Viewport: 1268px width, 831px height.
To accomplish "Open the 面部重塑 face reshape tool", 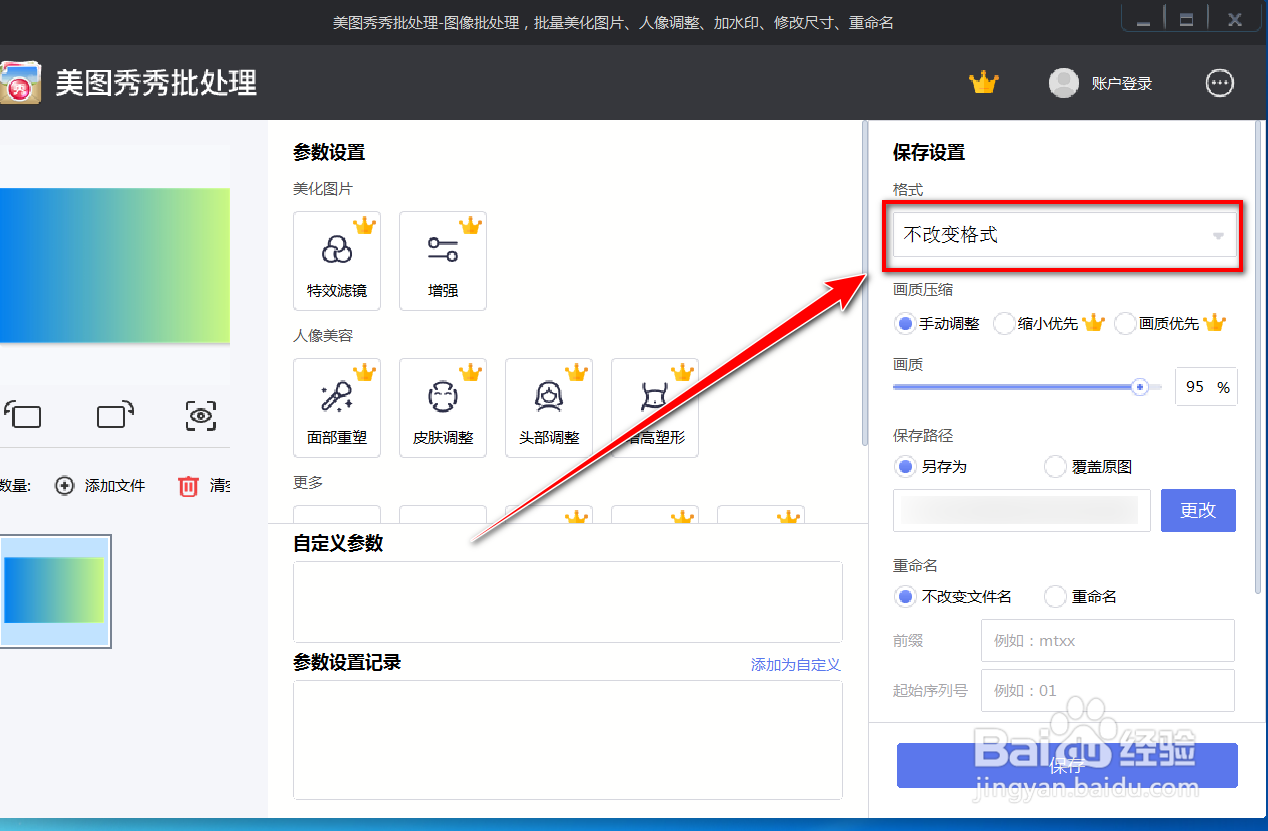I will tap(337, 408).
